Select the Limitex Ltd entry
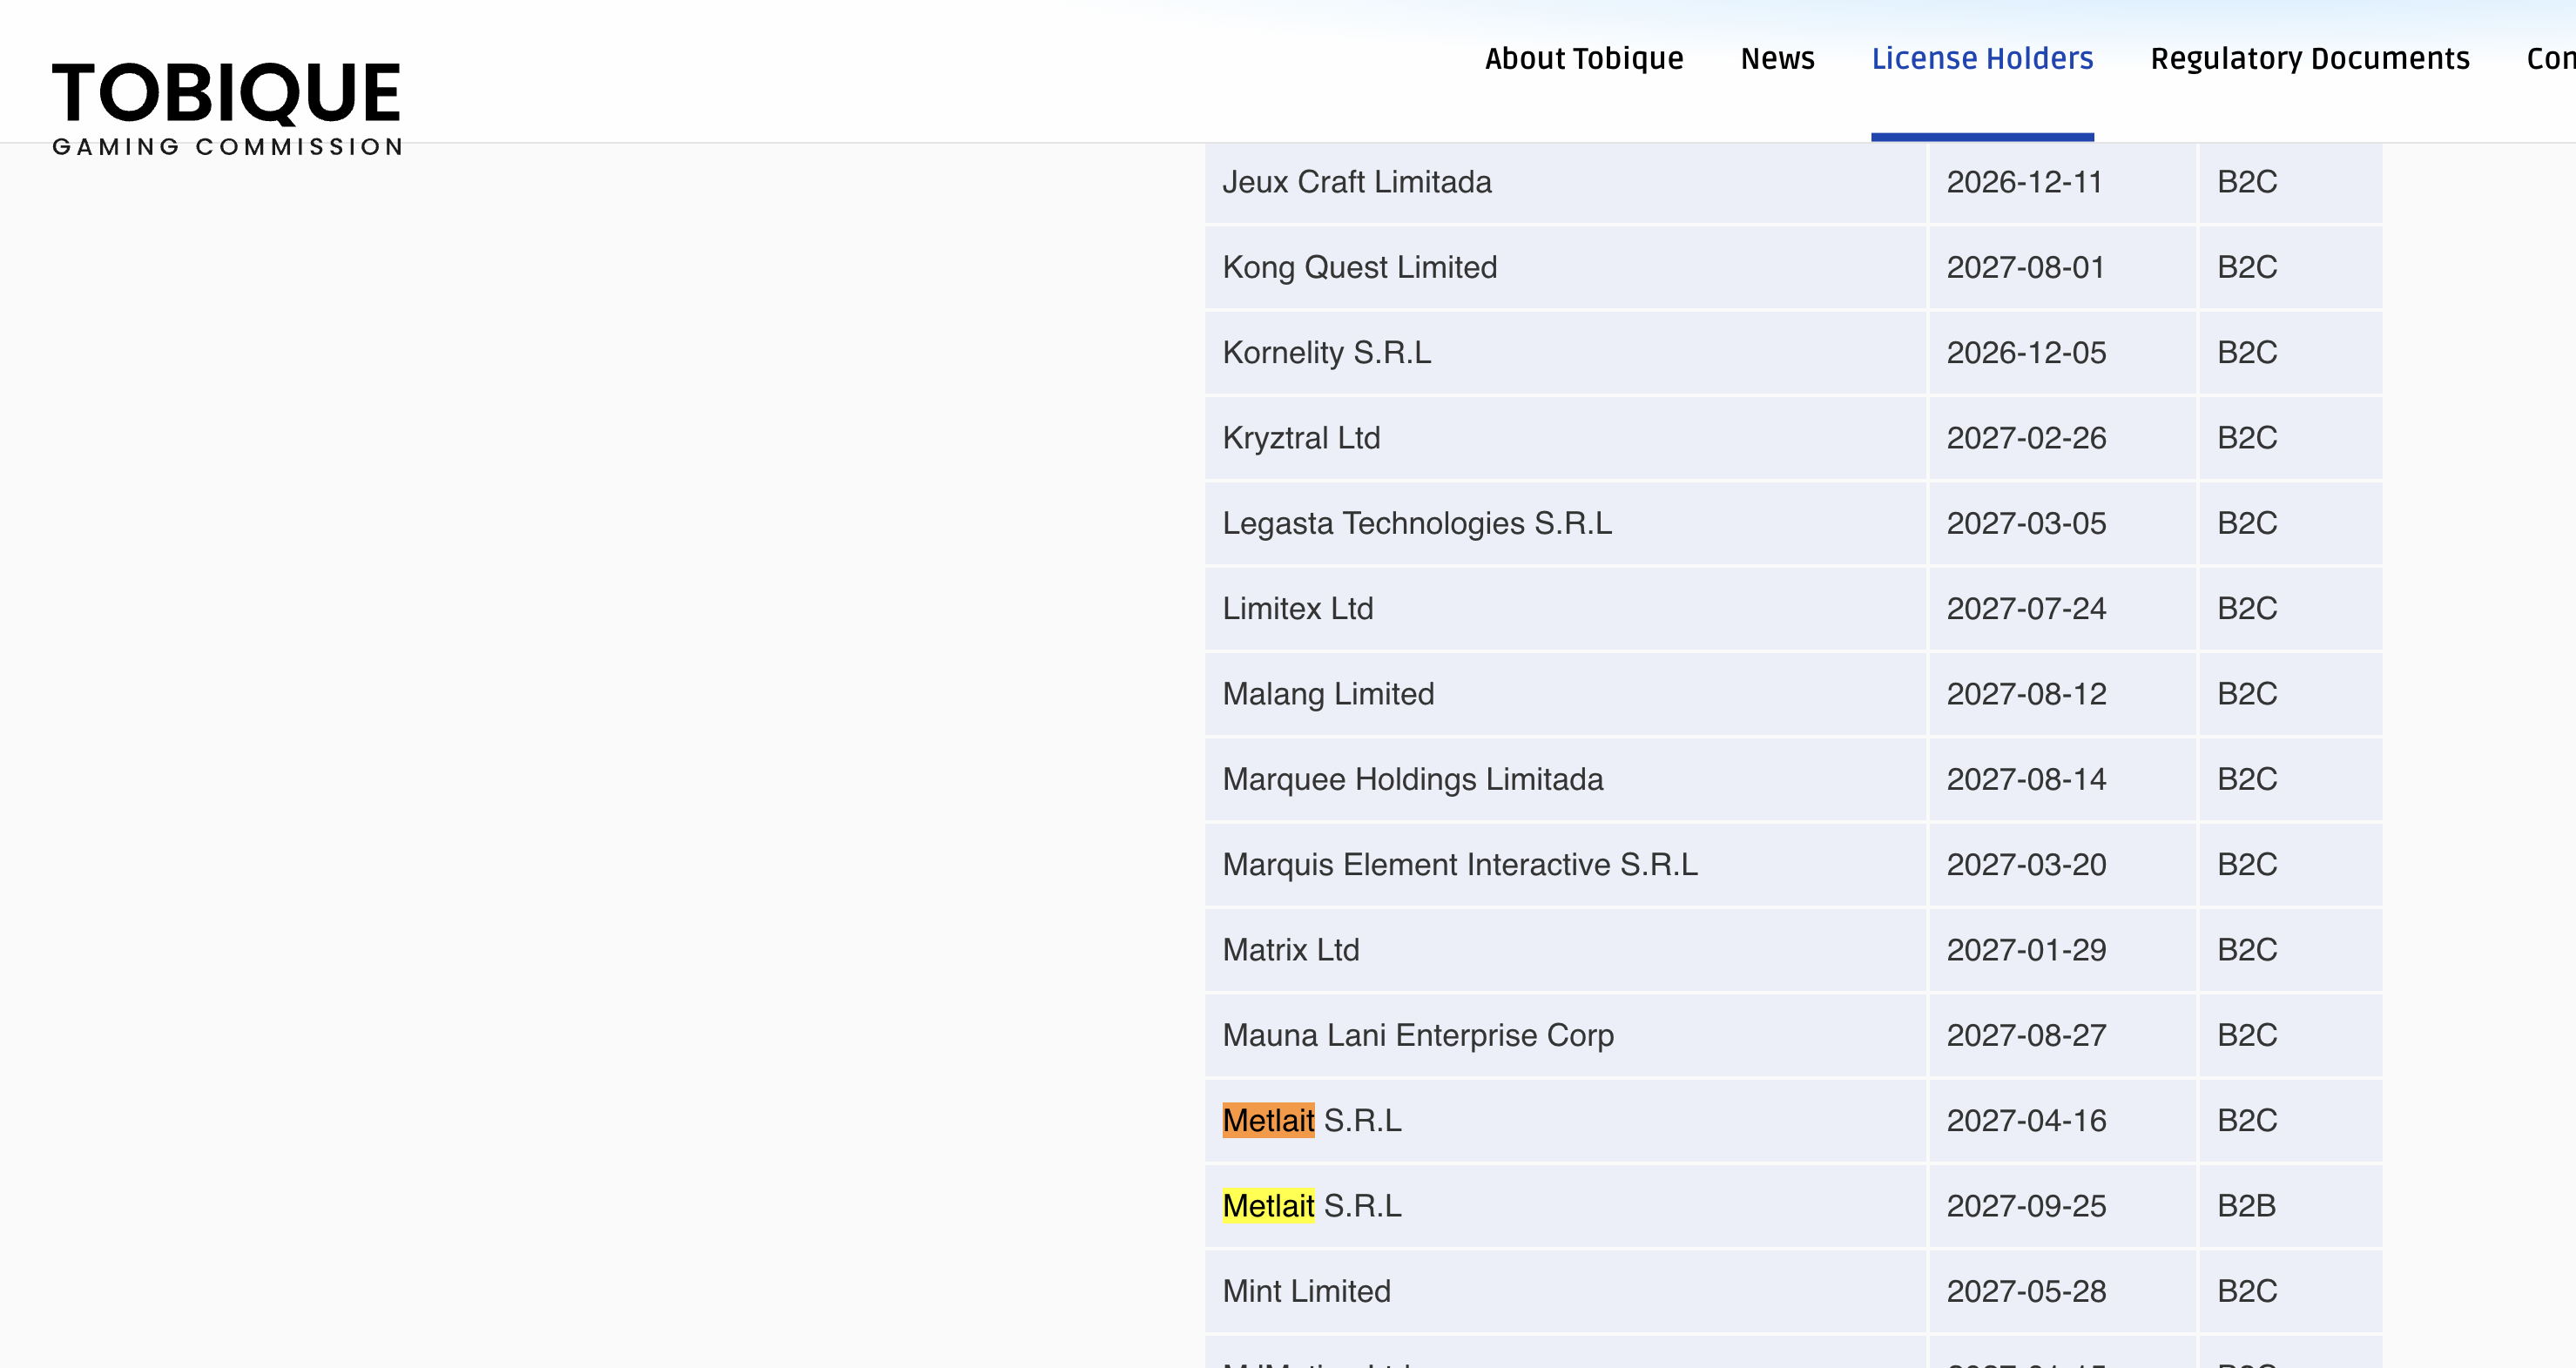Screen dimensions: 2576x1368 [x=1298, y=608]
